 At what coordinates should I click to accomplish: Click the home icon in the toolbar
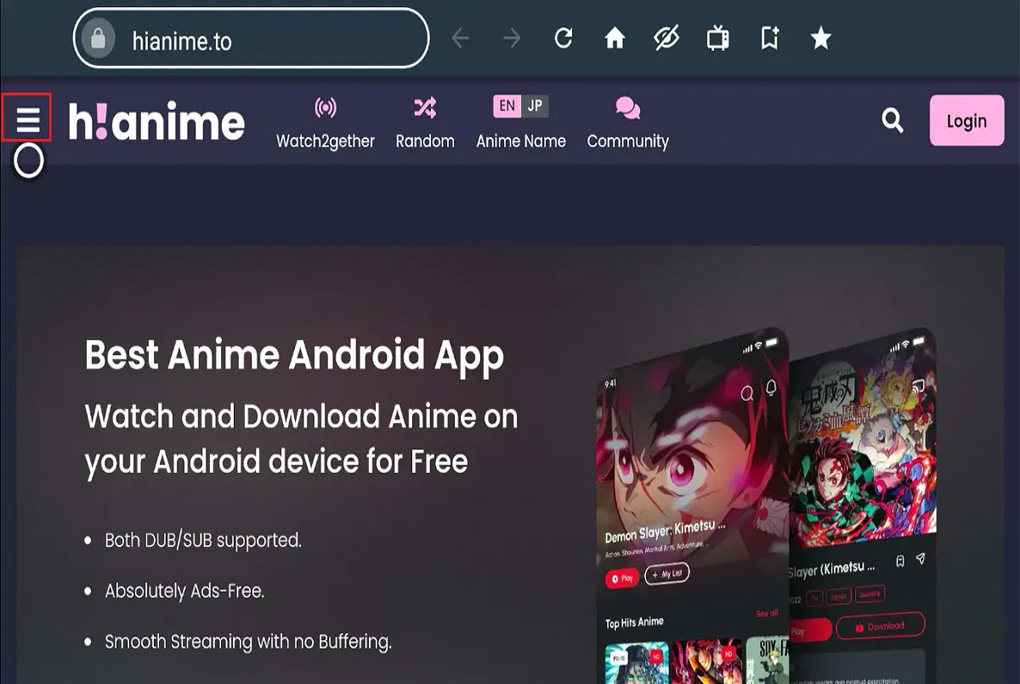[x=615, y=37]
